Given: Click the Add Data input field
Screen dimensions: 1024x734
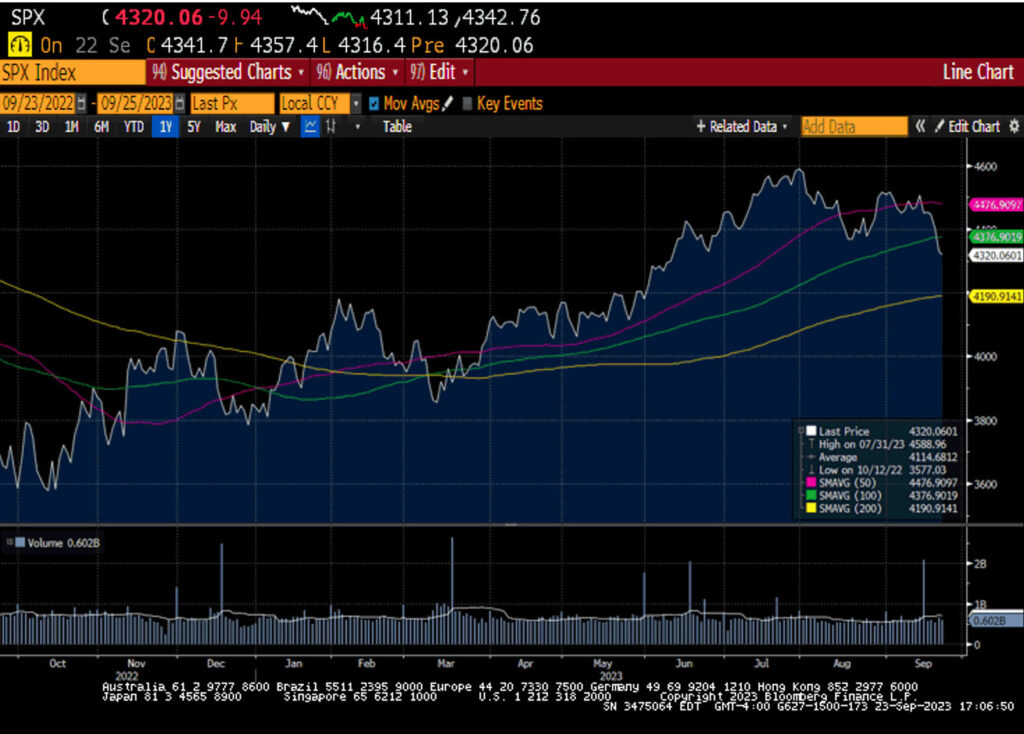Looking at the screenshot, I should point(853,127).
